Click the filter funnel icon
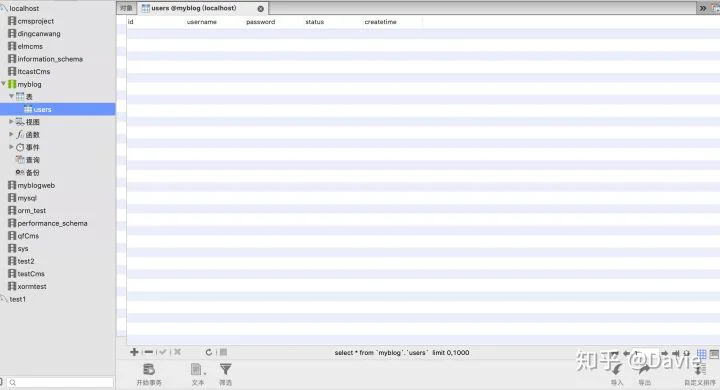This screenshot has width=720, height=390. point(225,369)
